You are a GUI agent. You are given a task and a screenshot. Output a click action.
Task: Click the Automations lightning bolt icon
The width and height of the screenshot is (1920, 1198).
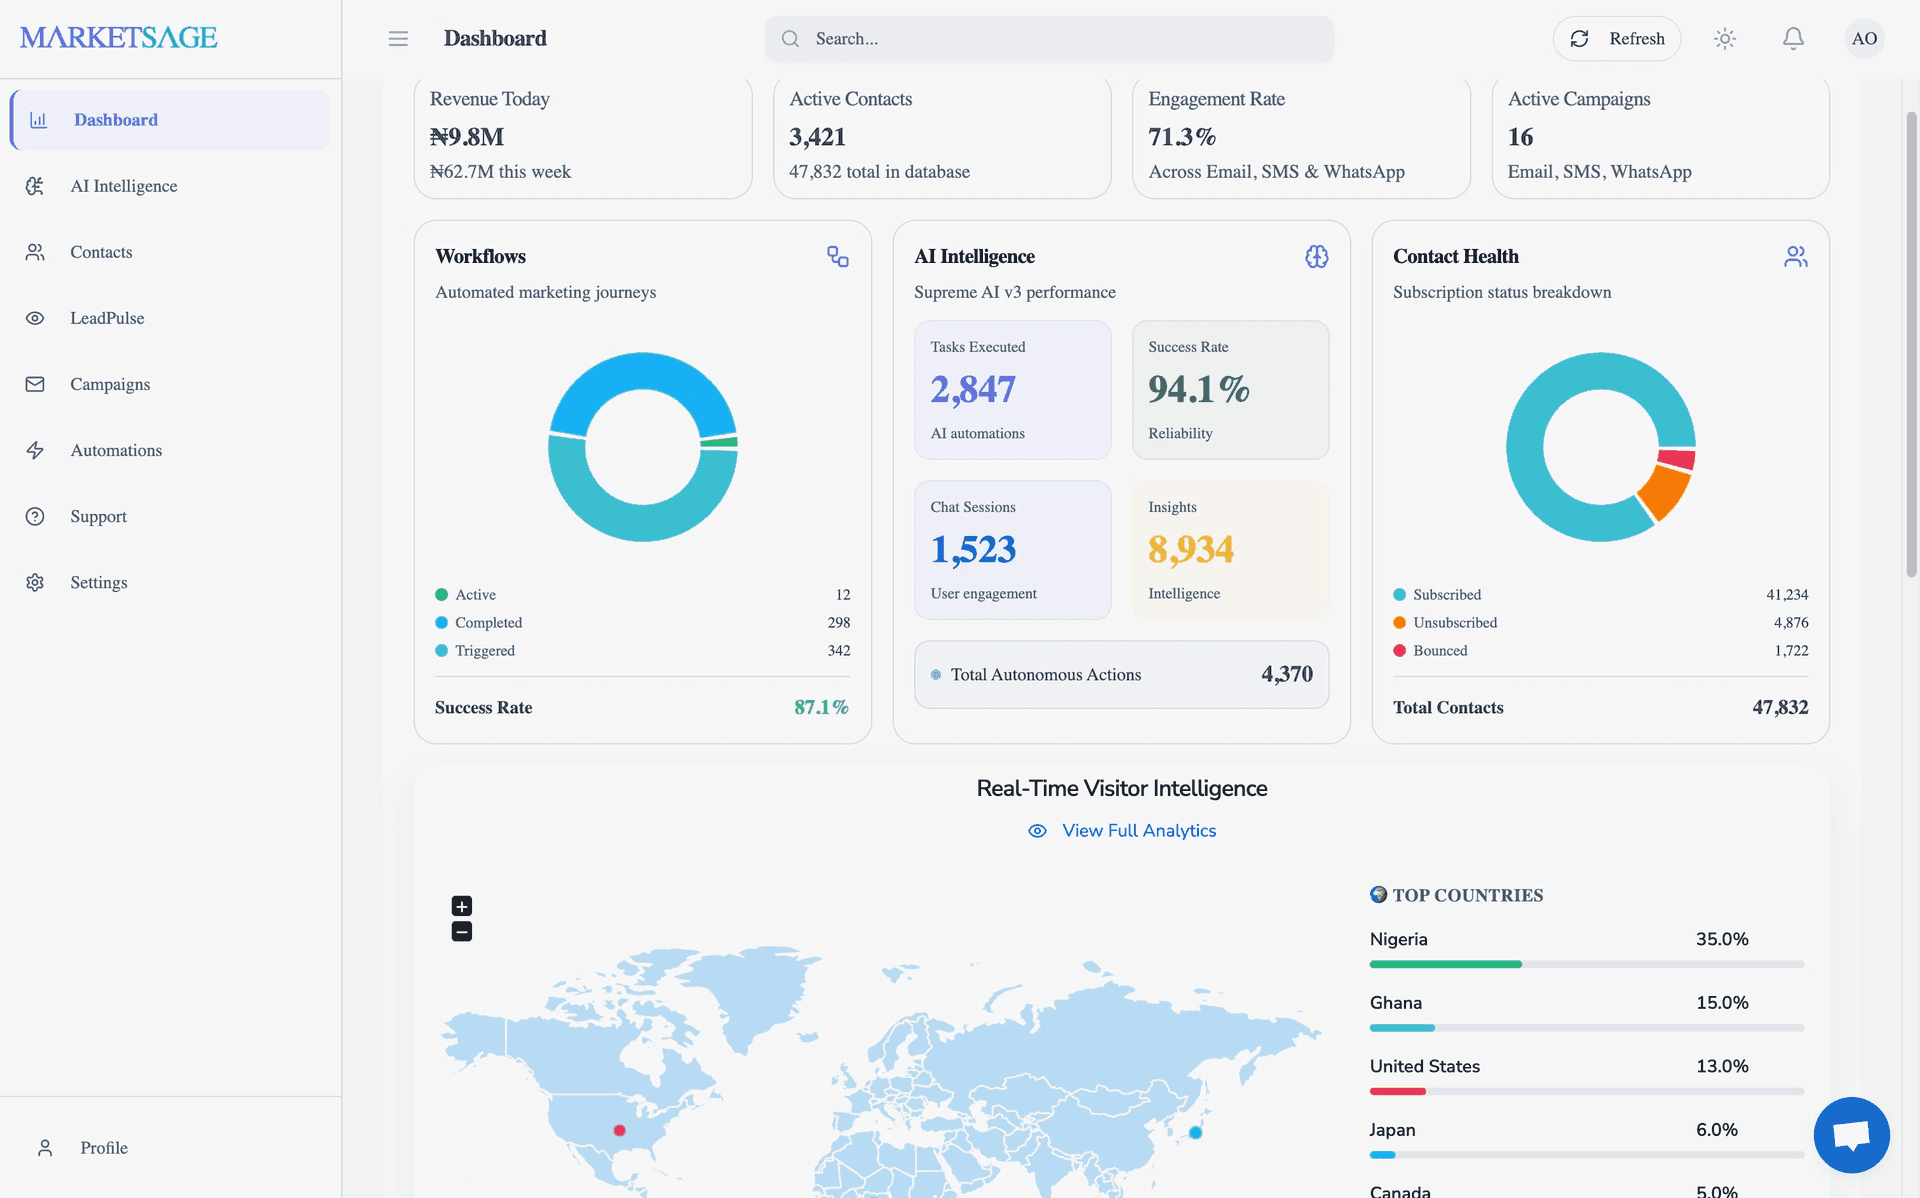pos(35,450)
